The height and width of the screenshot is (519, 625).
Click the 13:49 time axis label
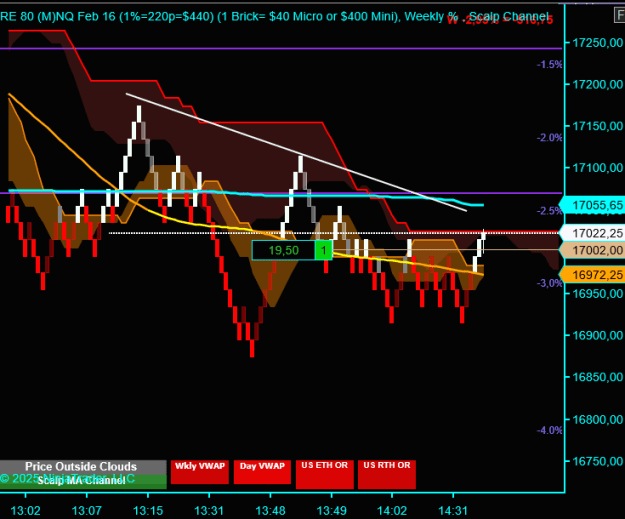(332, 511)
